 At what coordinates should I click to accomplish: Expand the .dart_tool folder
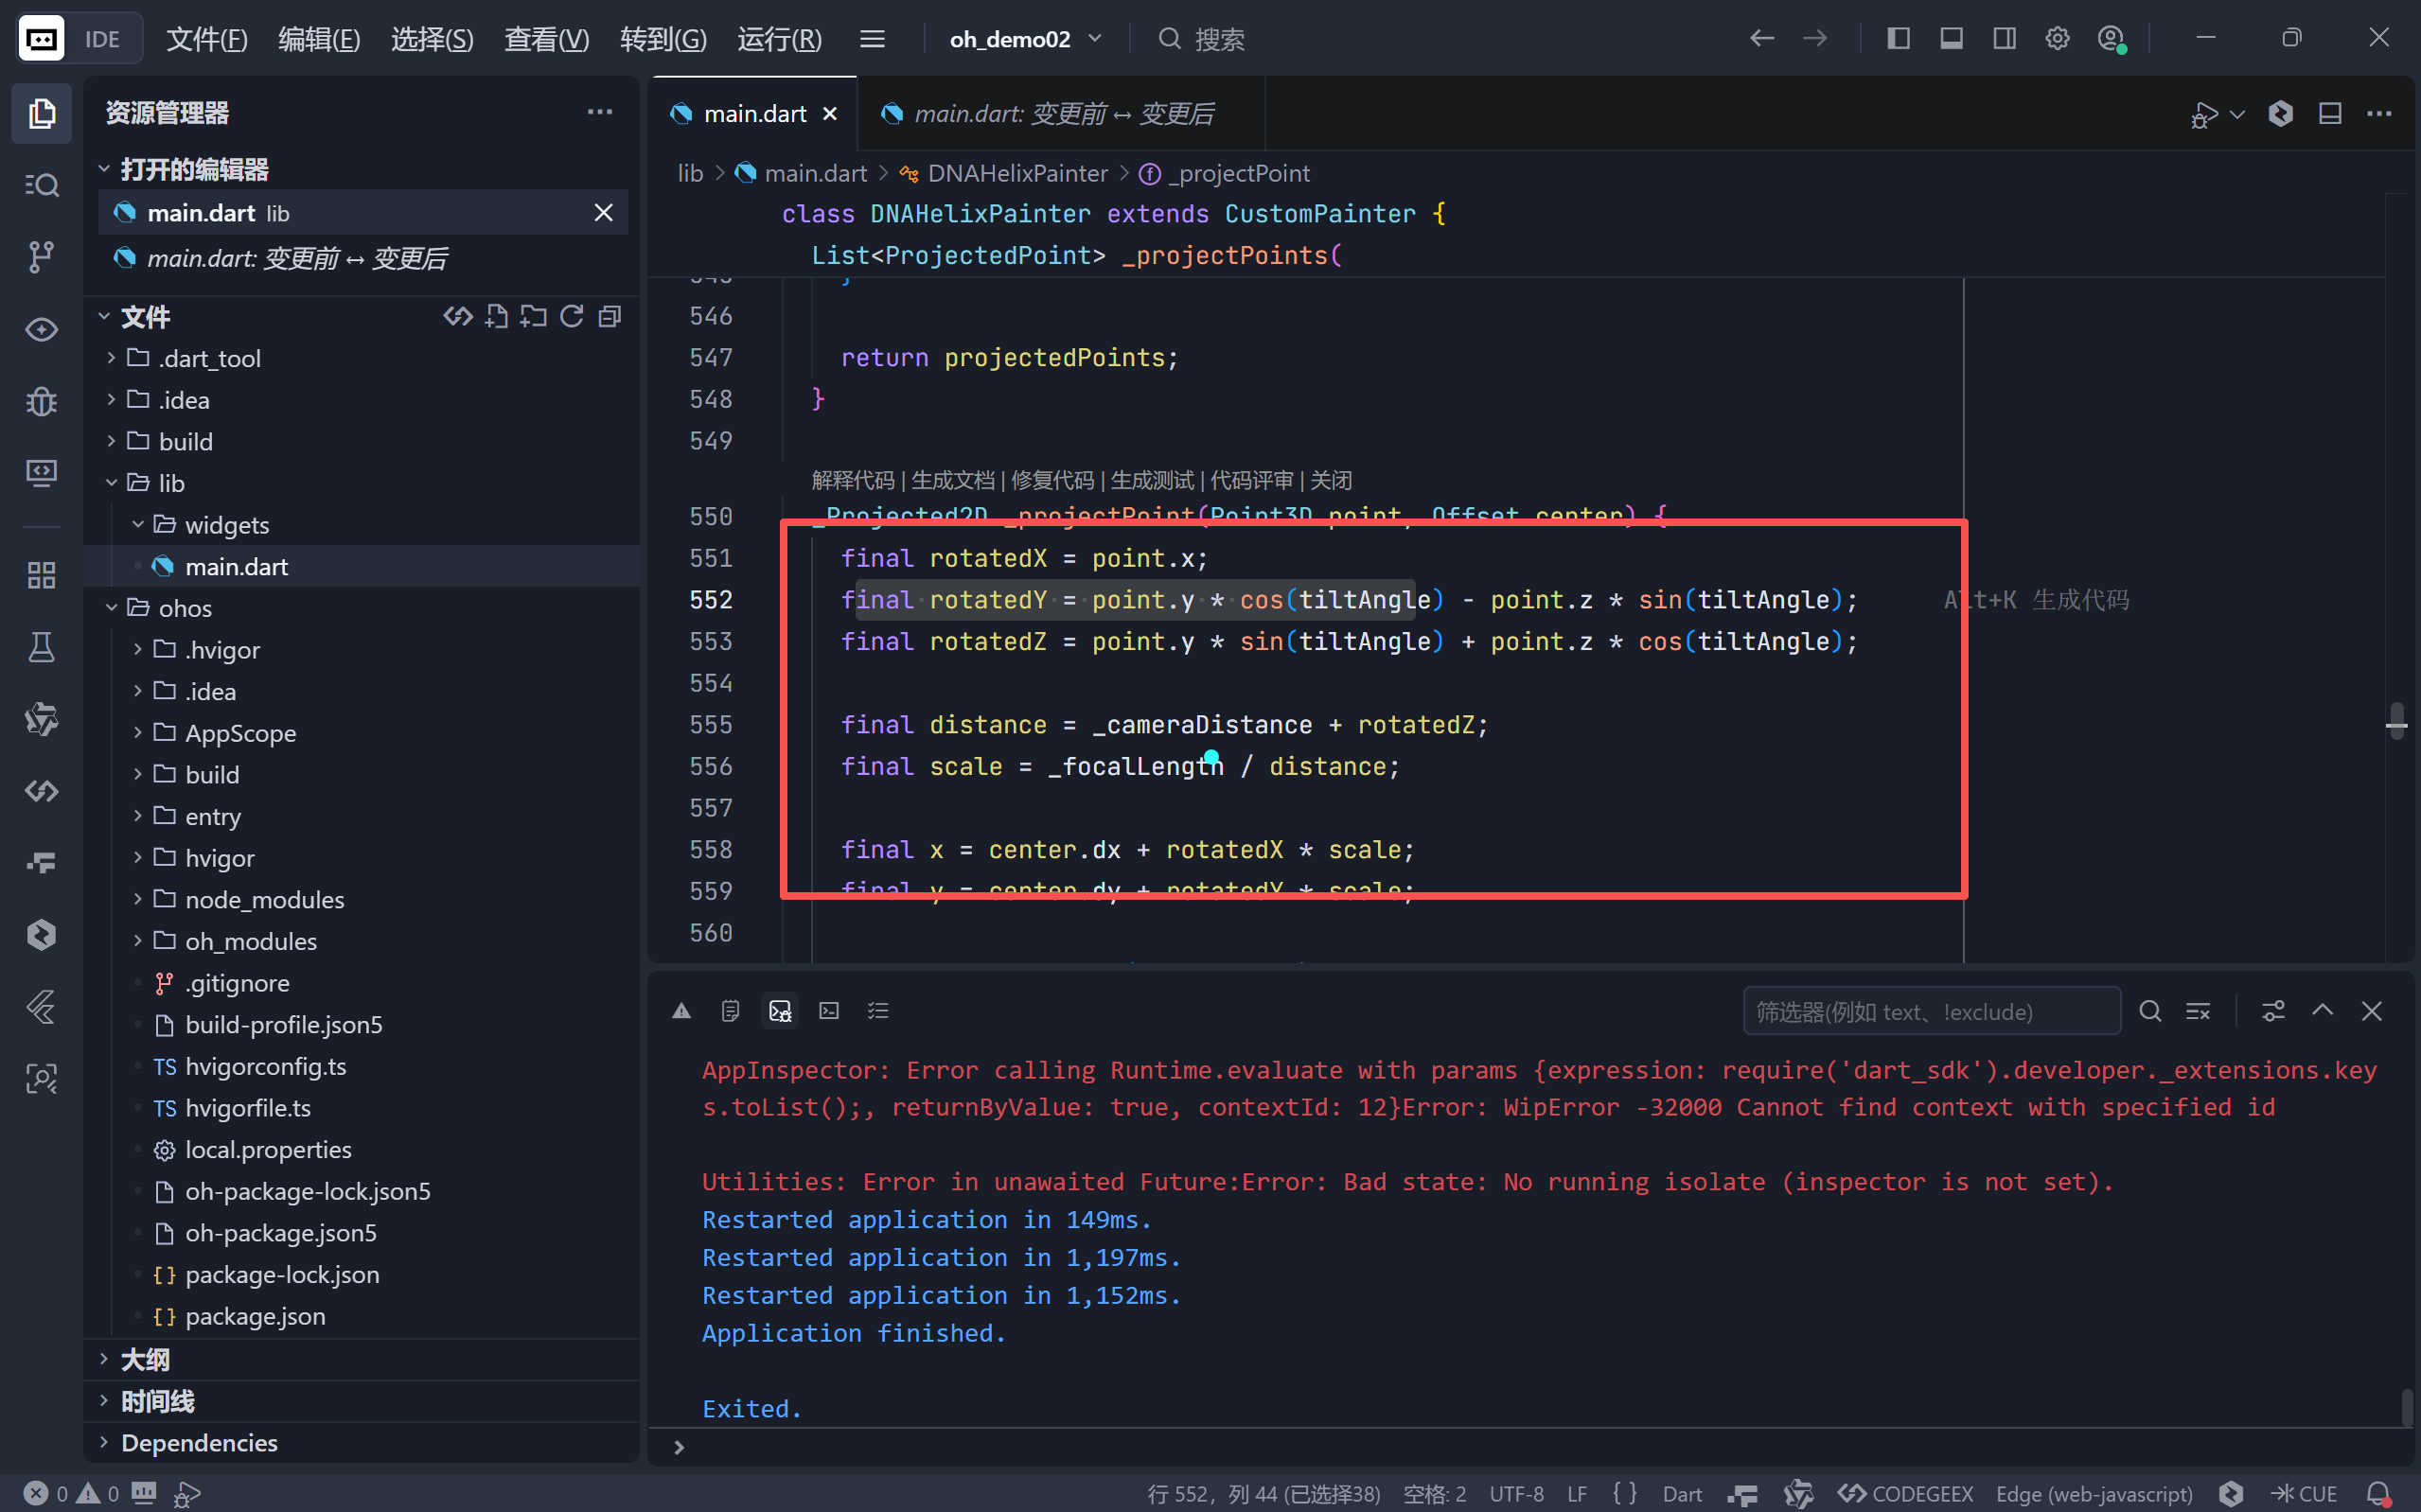click(x=209, y=358)
